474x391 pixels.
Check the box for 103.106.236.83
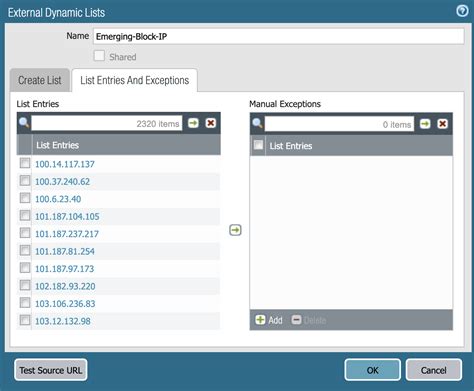tap(25, 303)
